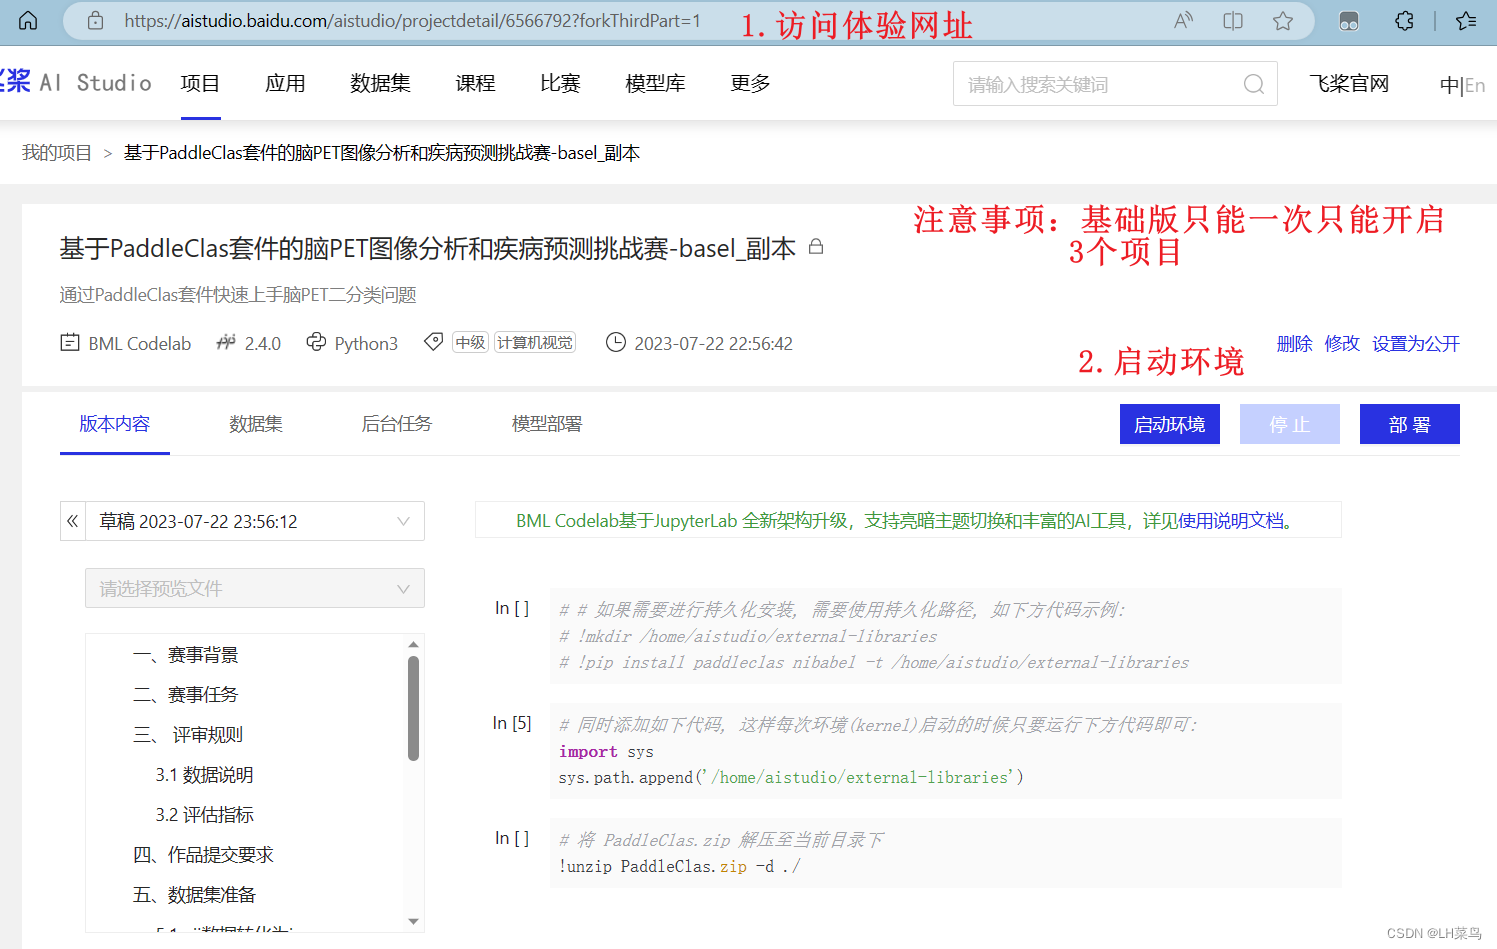The image size is (1497, 949).
Task: Jump to 二、赛事任务 in outline
Action: tap(186, 695)
